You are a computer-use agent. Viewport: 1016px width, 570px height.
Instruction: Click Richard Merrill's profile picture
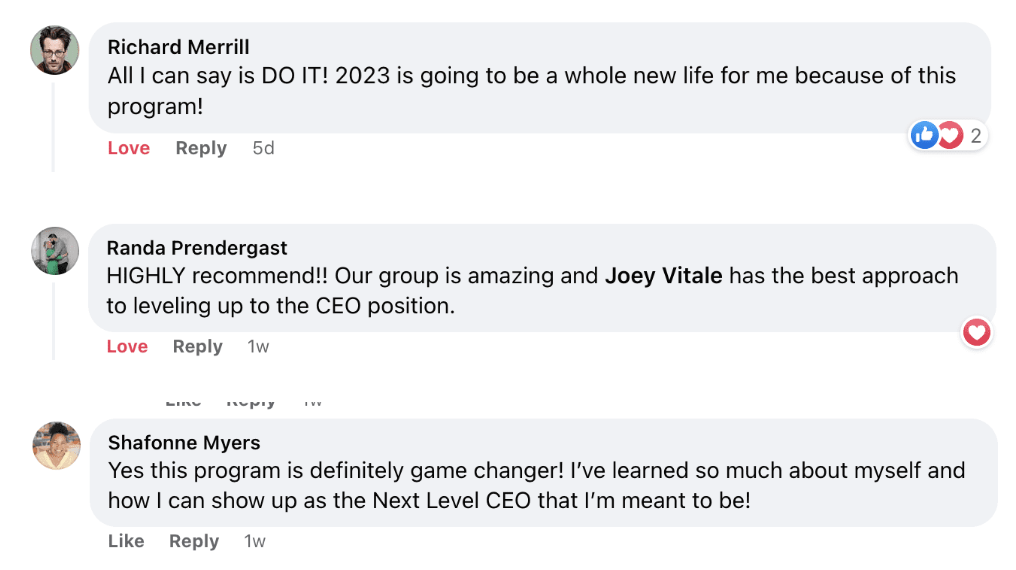click(x=55, y=50)
